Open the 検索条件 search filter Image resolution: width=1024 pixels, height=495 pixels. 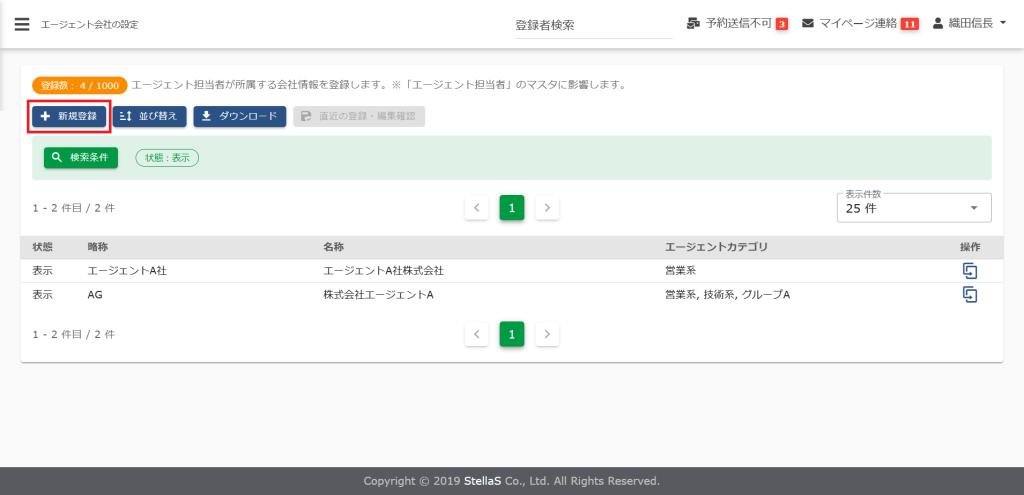pyautogui.click(x=81, y=158)
